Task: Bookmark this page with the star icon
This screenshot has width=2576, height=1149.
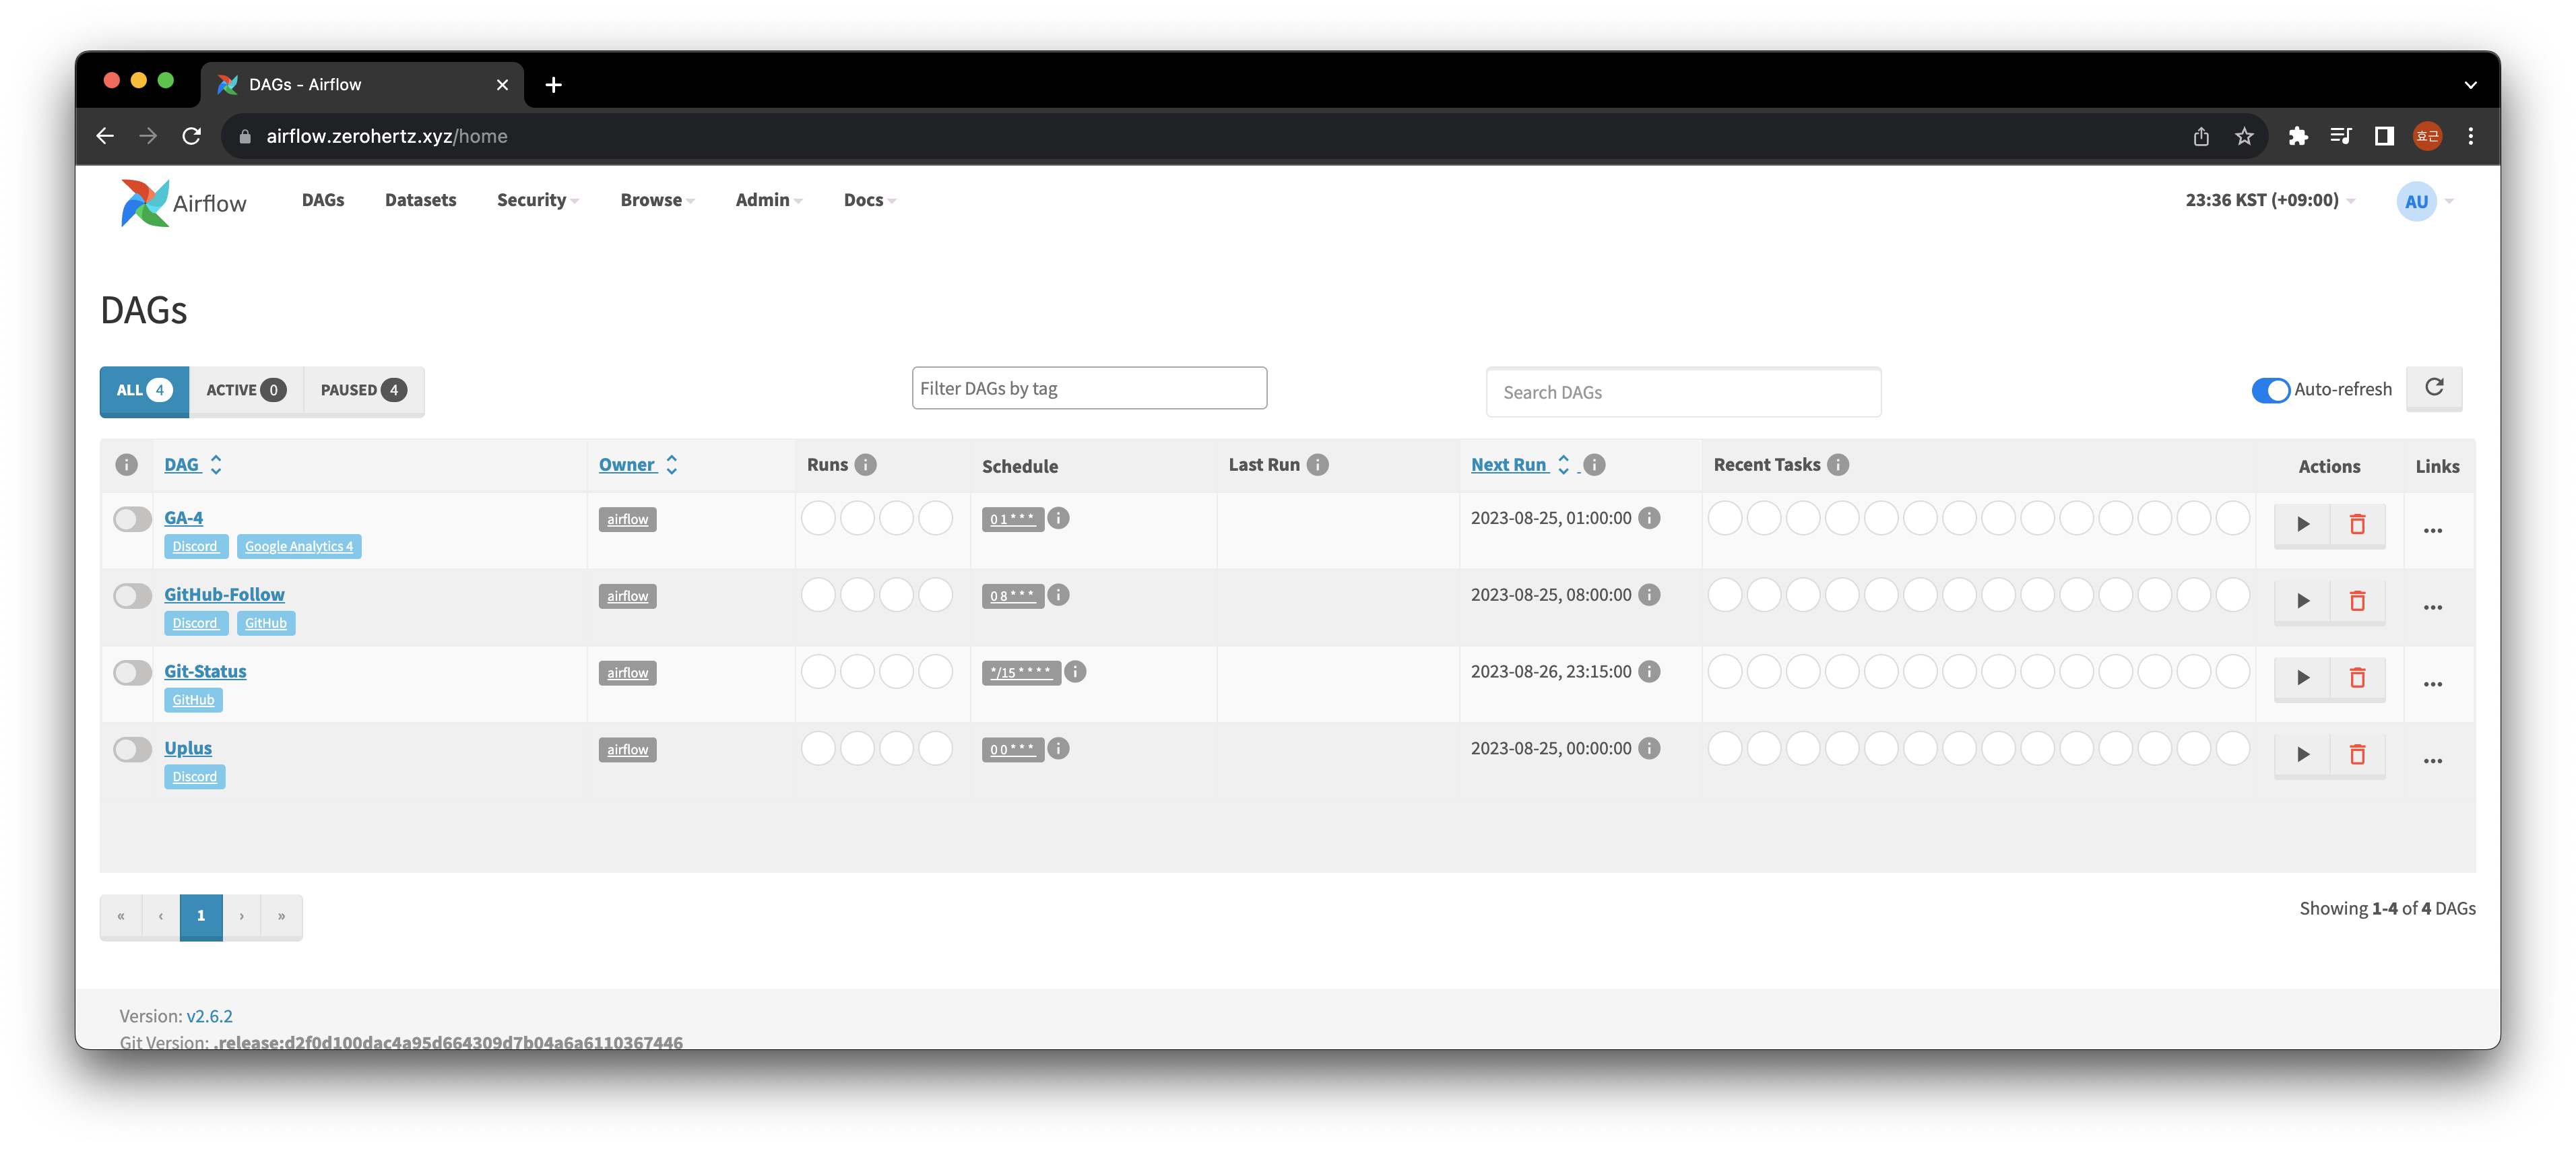Action: [2244, 136]
